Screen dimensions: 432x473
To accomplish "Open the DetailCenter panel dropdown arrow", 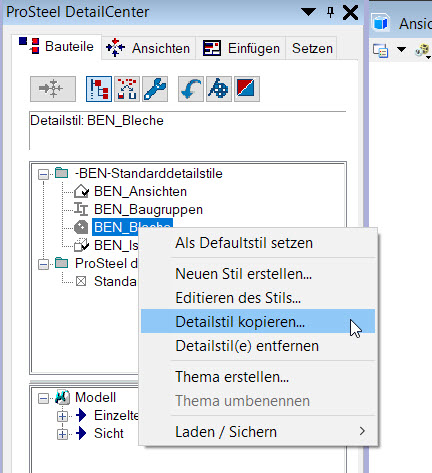I will click(x=308, y=12).
